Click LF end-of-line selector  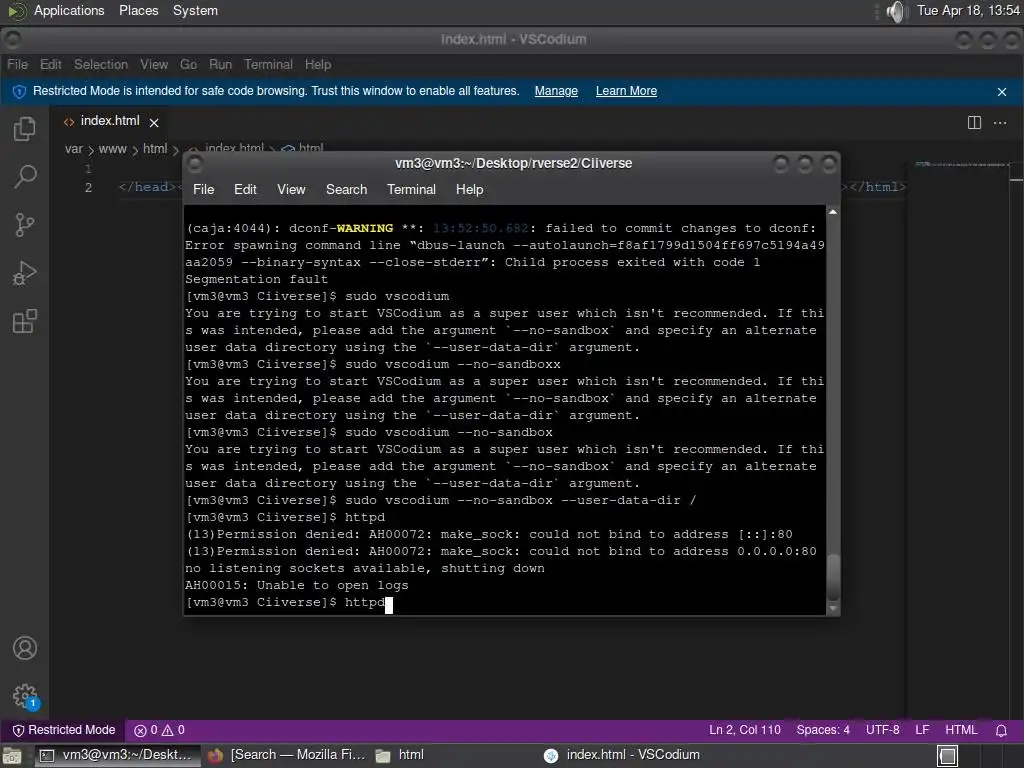coord(922,730)
